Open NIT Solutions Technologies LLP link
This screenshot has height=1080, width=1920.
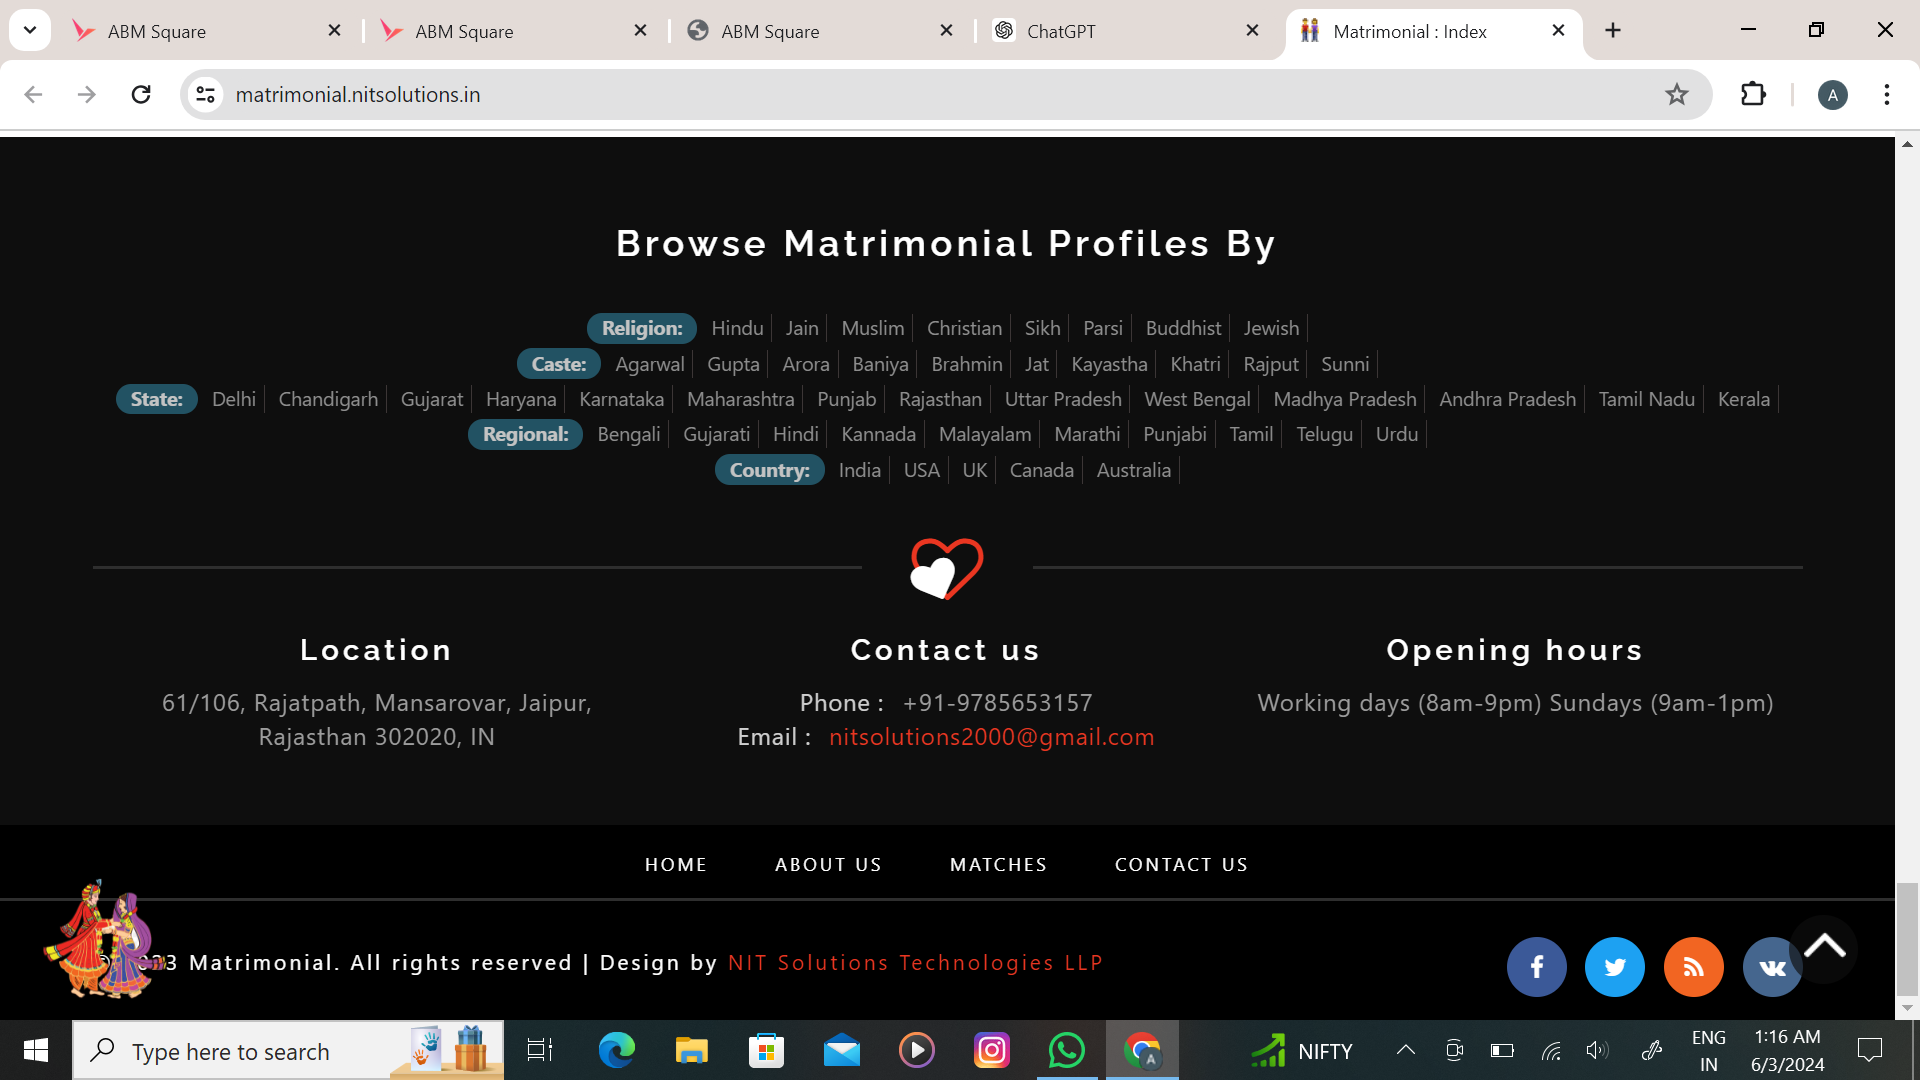coord(915,962)
